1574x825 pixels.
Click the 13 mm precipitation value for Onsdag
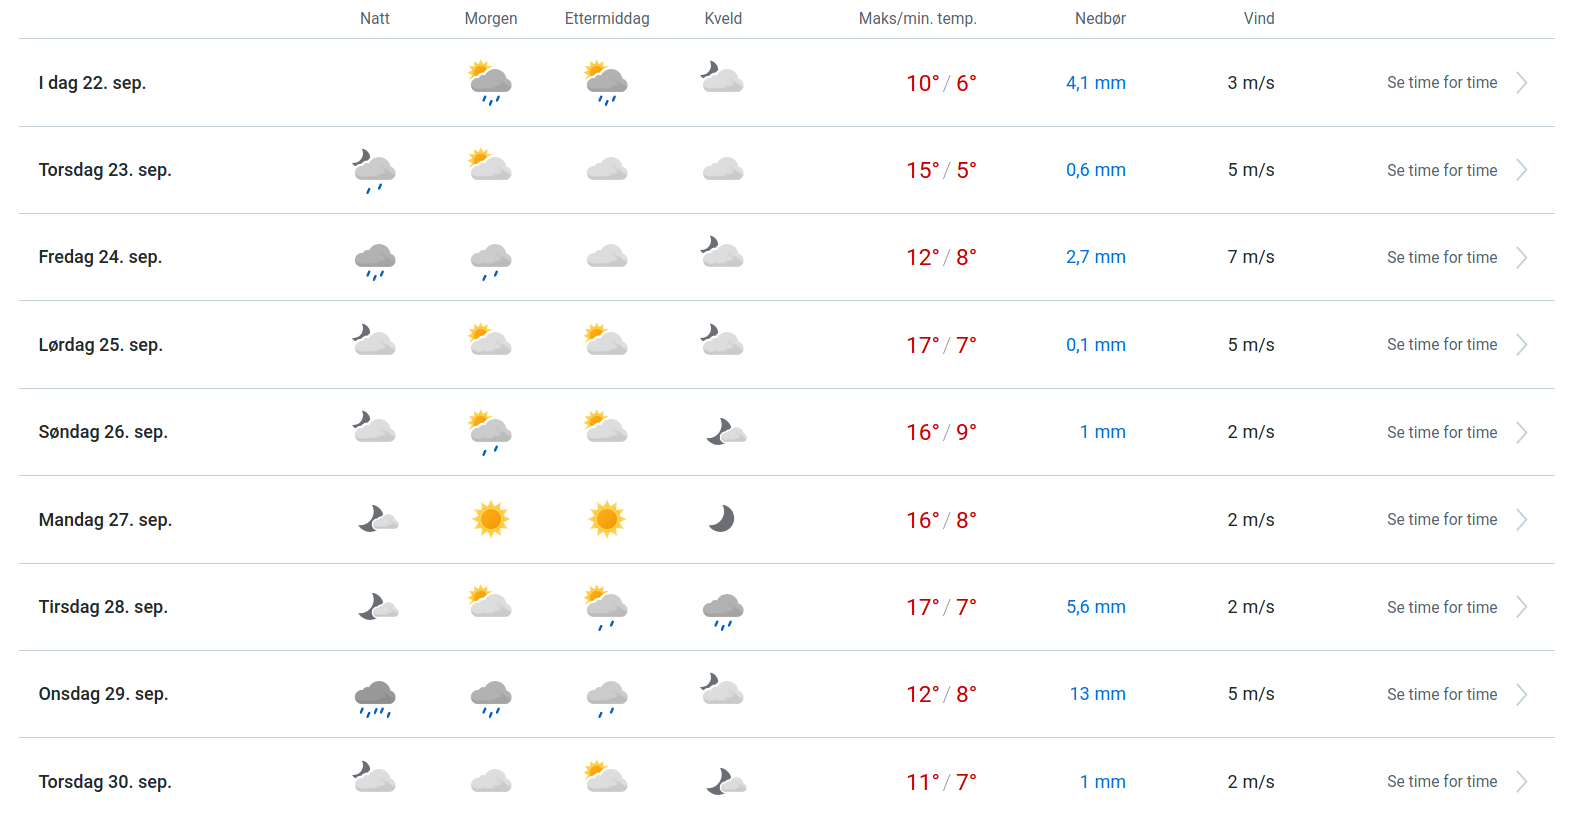tap(1097, 694)
